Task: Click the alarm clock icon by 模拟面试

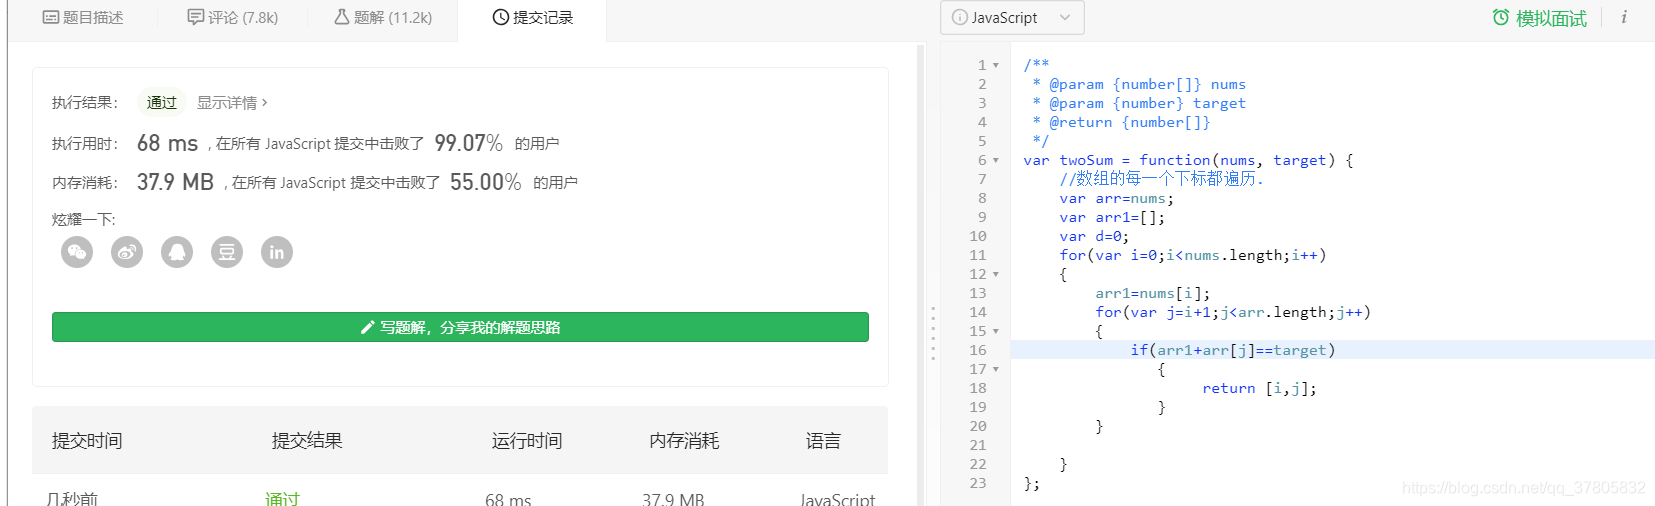Action: (1500, 18)
